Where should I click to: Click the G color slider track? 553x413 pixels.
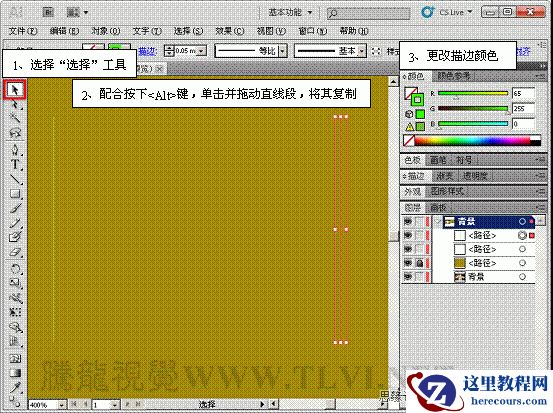click(473, 109)
